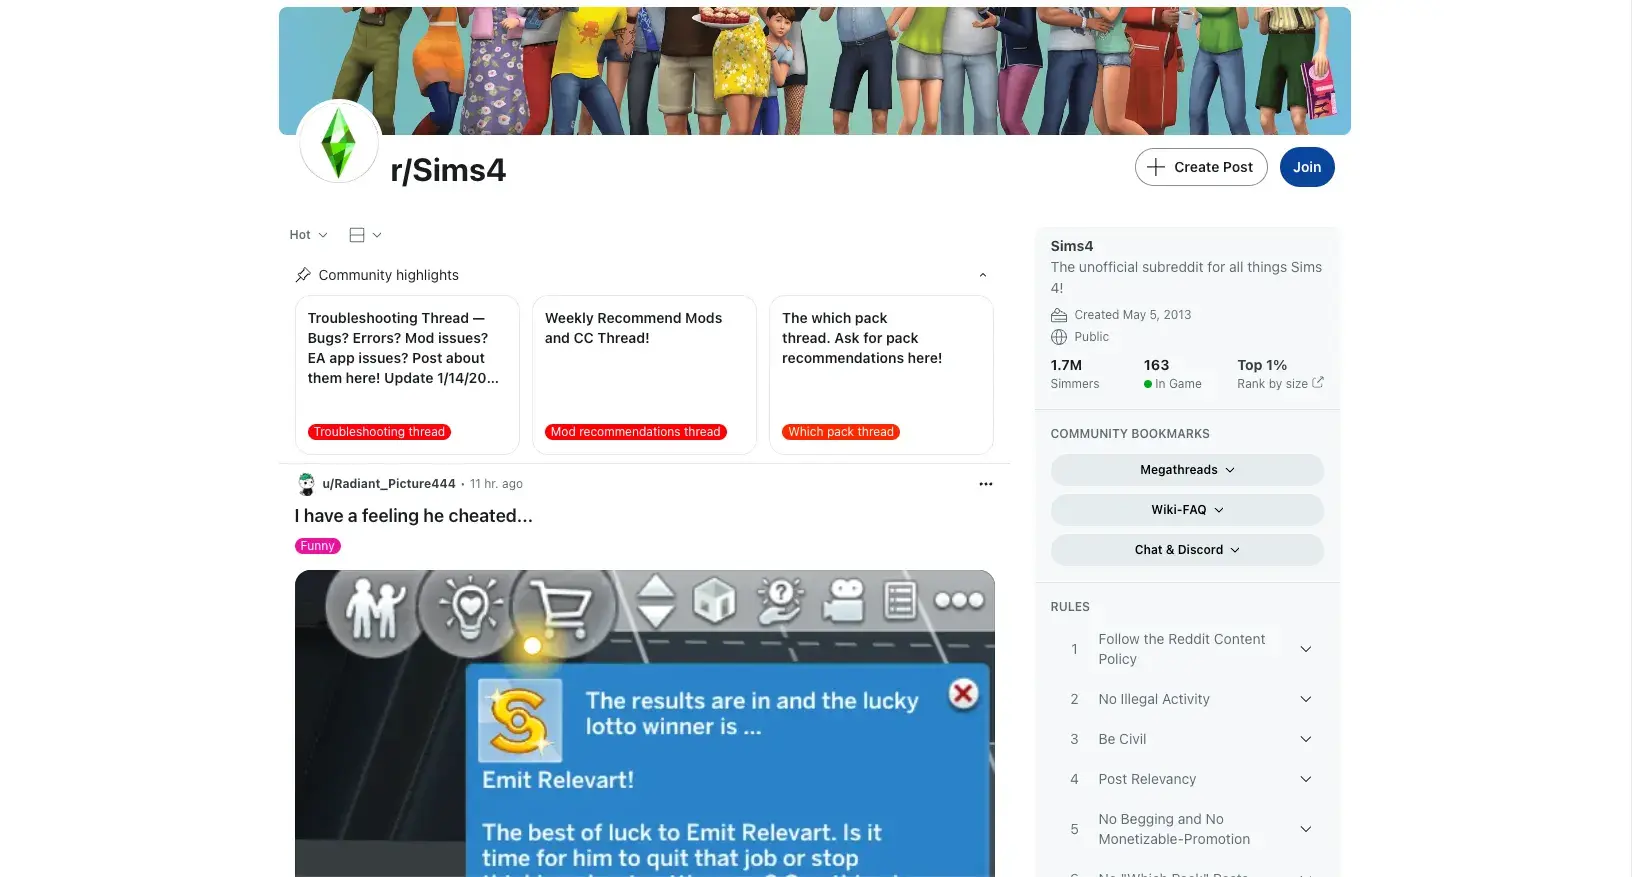The width and height of the screenshot is (1632, 877).
Task: Open the post's three-dot options menu
Action: (985, 484)
